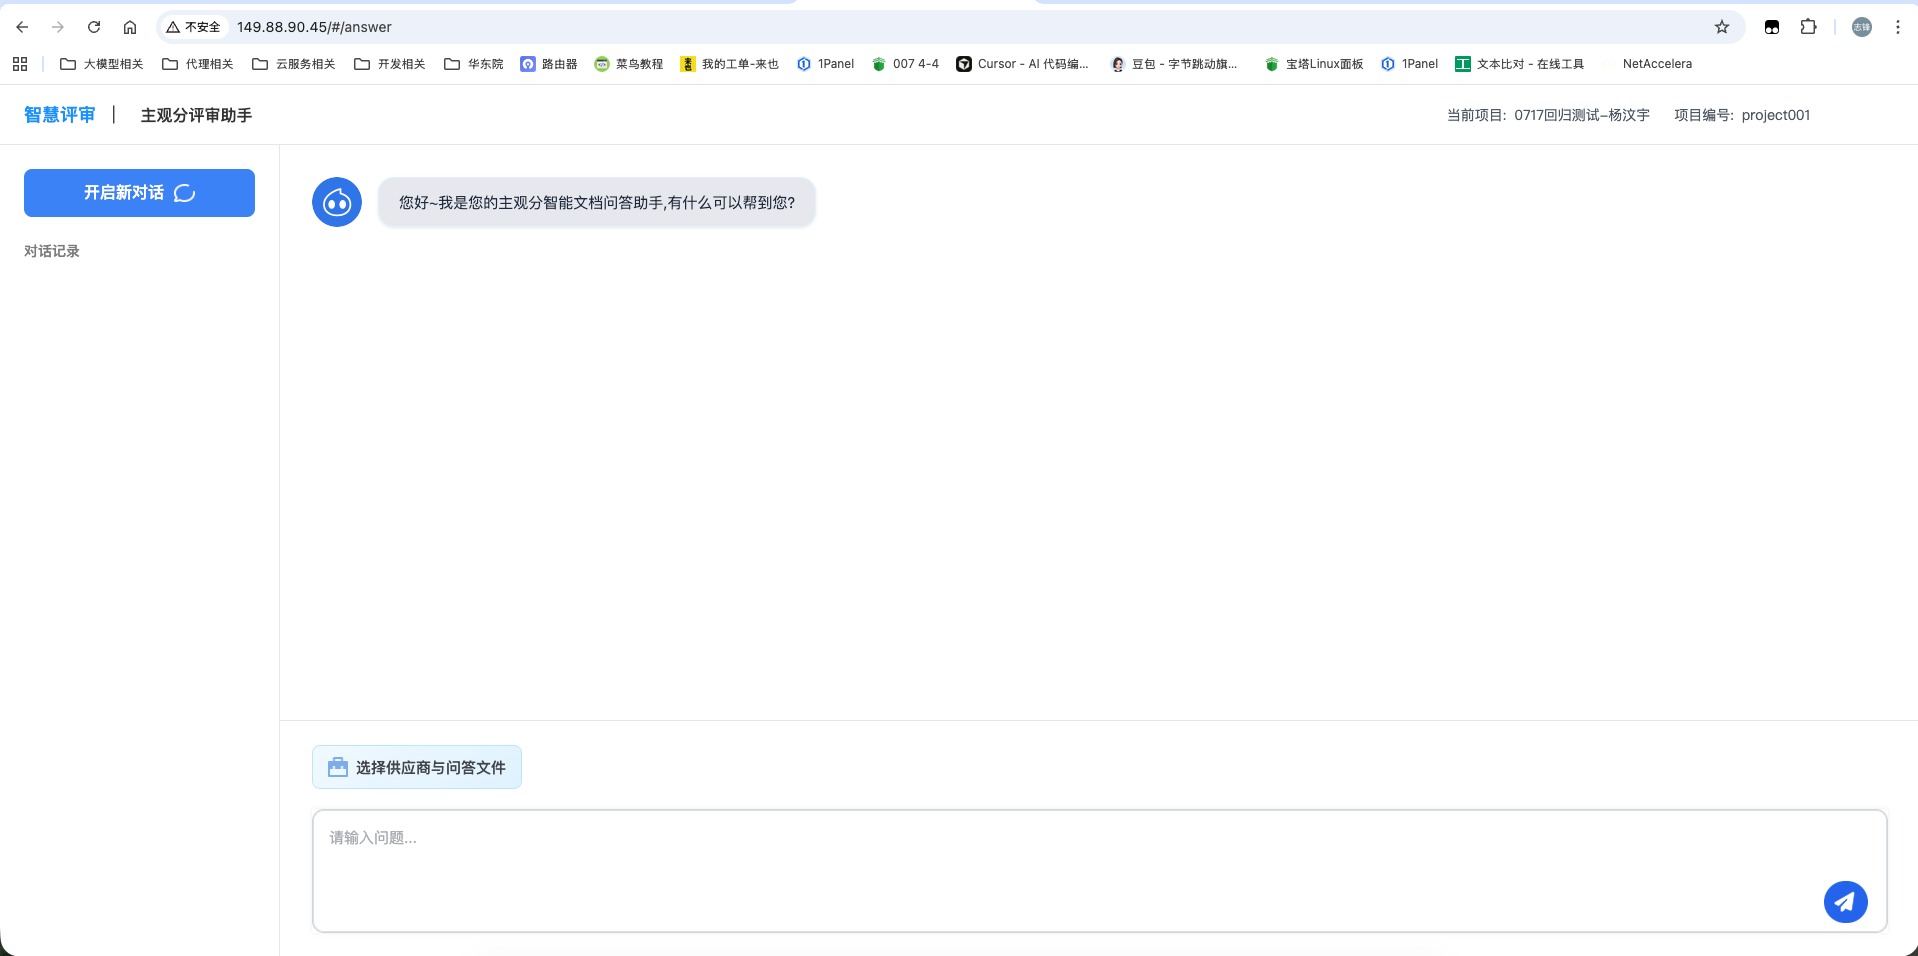The height and width of the screenshot is (956, 1918).
Task: Go to browser home page
Action: (130, 27)
